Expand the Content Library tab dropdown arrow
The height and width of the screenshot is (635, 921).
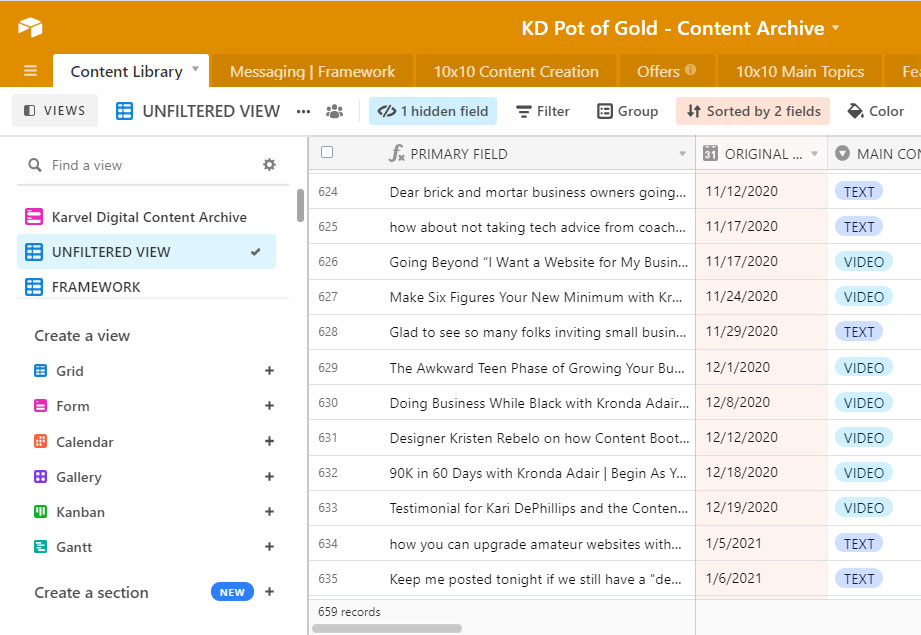click(x=194, y=70)
